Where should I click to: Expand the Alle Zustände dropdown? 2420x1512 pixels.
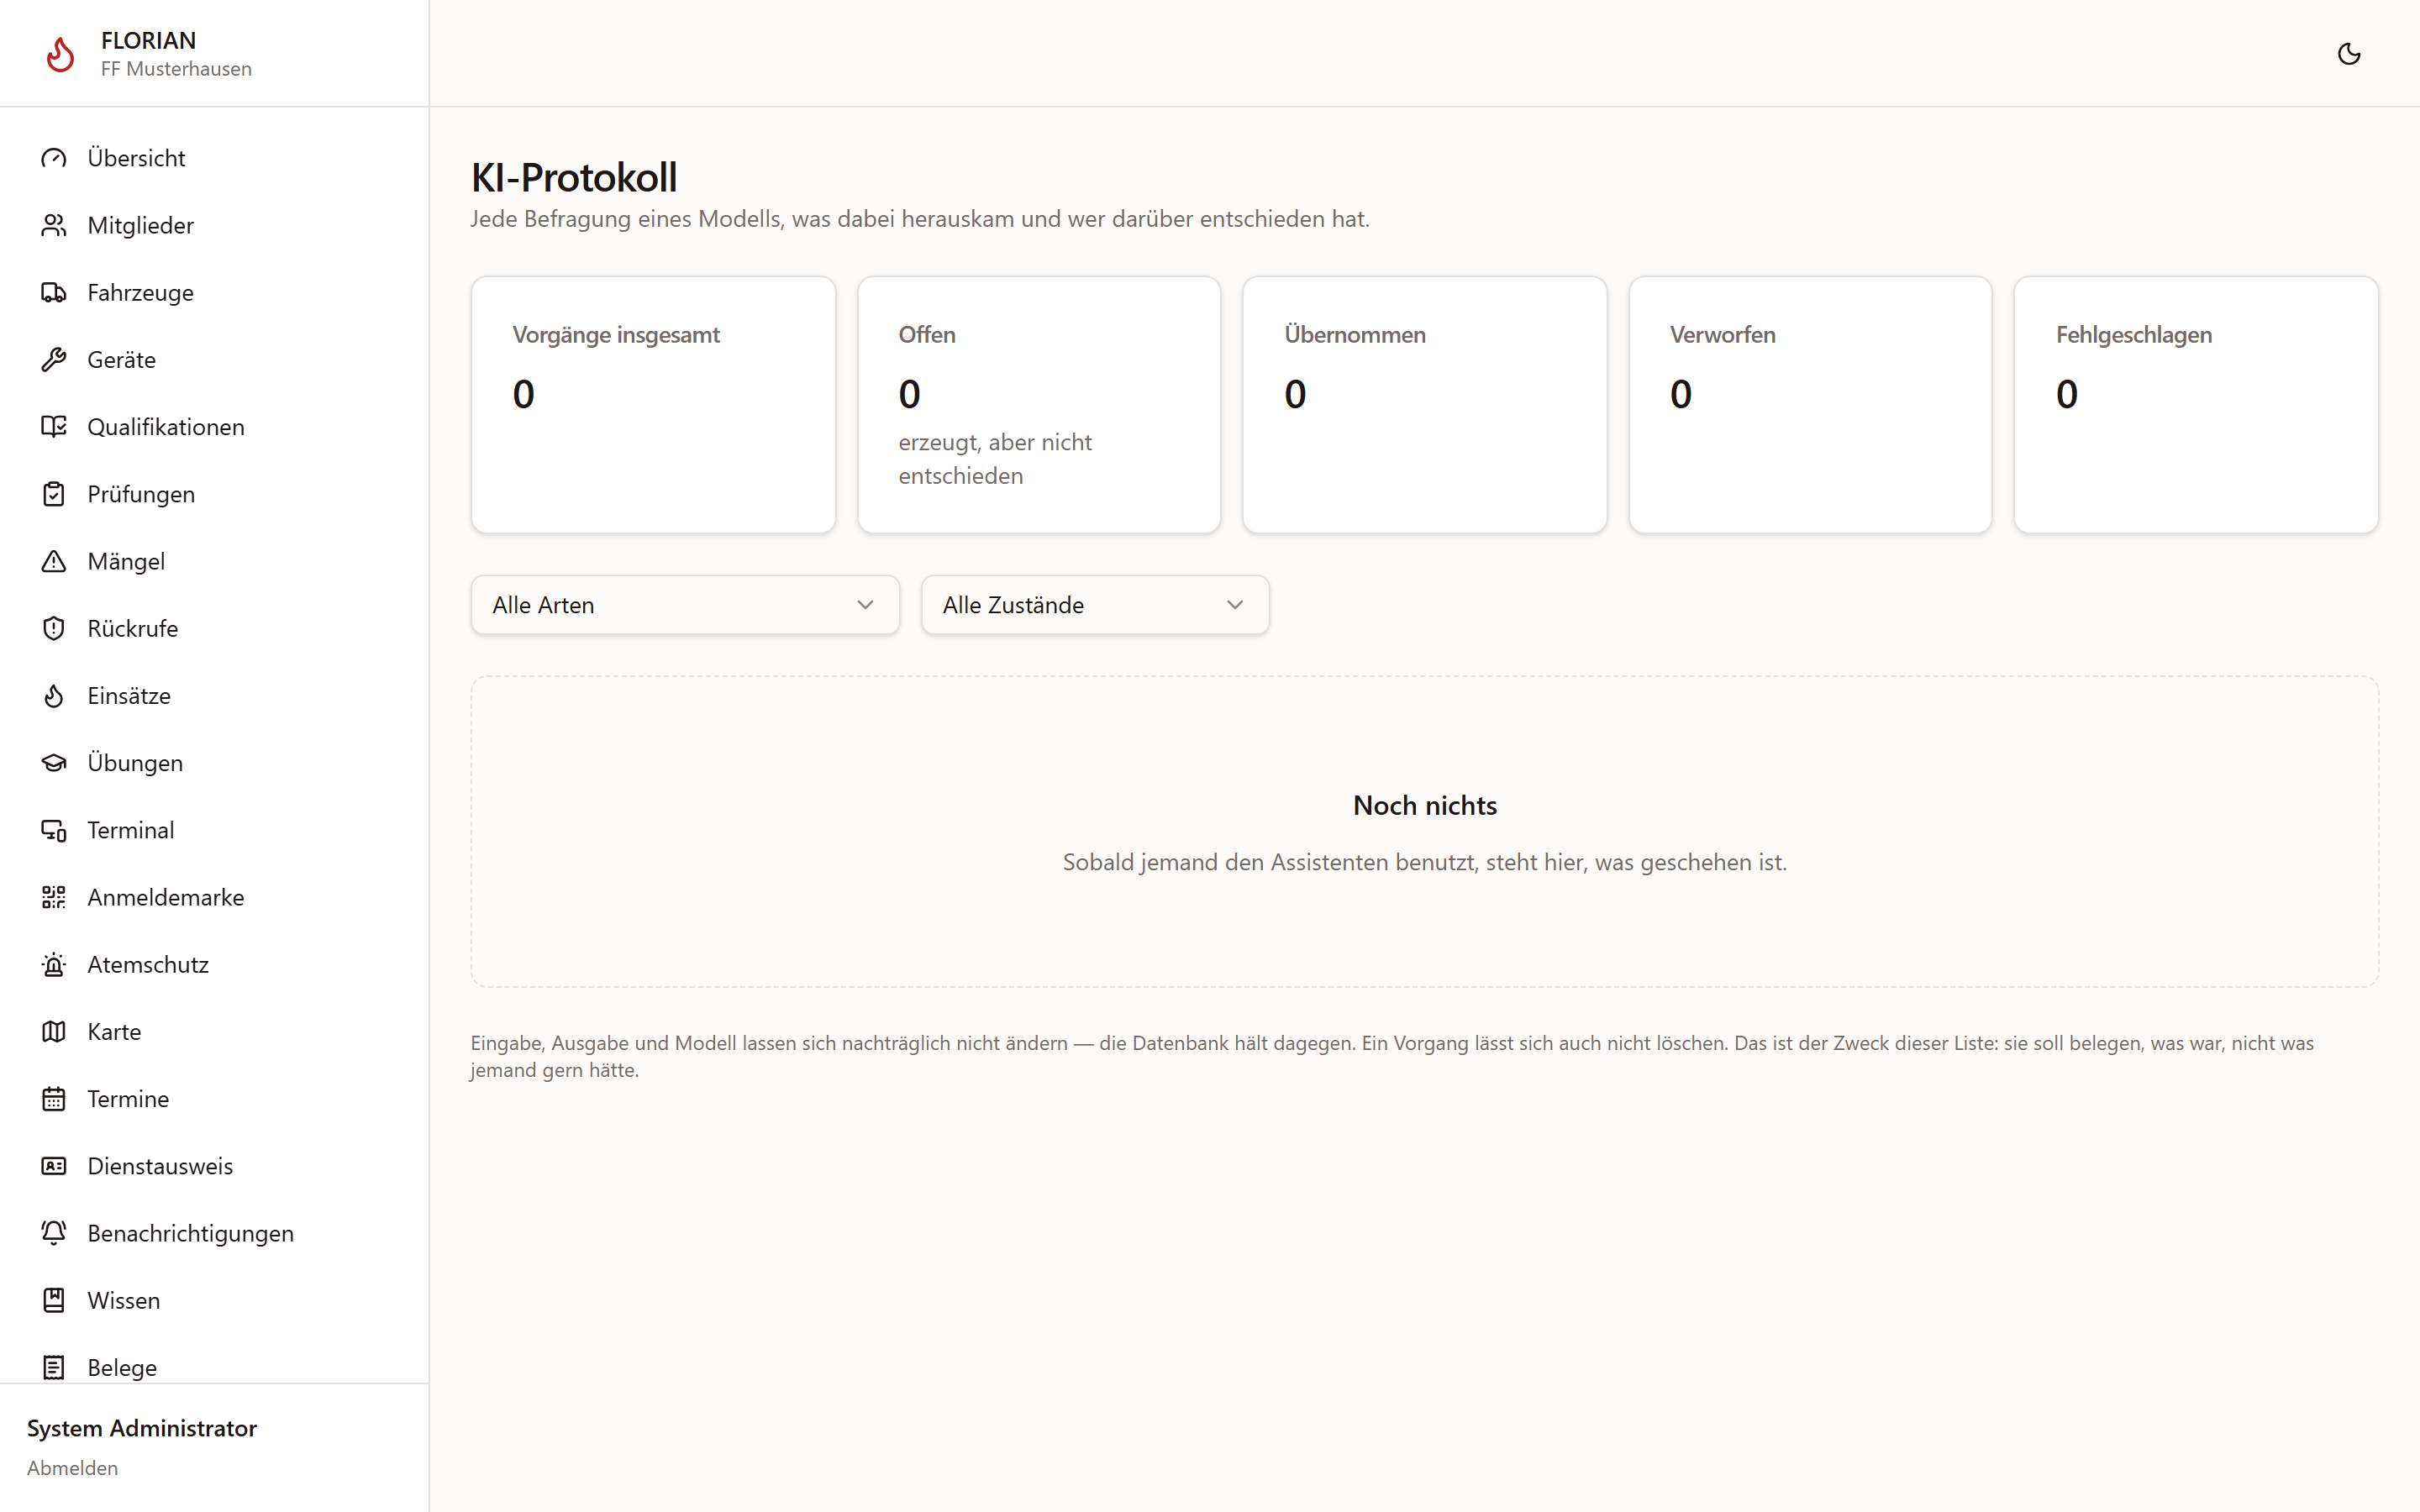pos(1095,605)
